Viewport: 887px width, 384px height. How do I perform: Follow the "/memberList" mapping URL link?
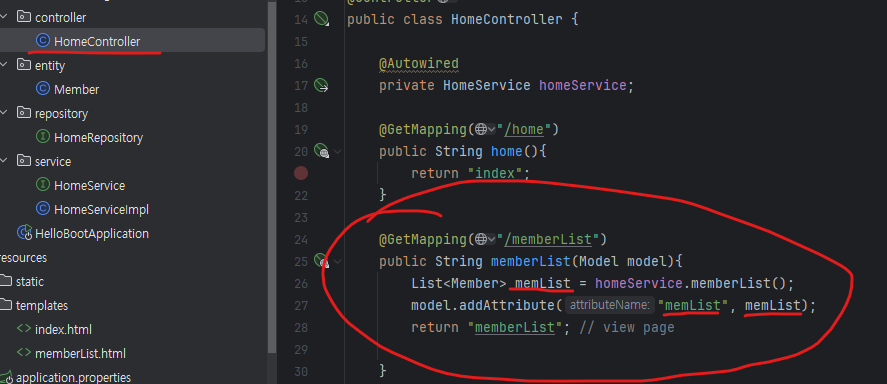pos(548,239)
